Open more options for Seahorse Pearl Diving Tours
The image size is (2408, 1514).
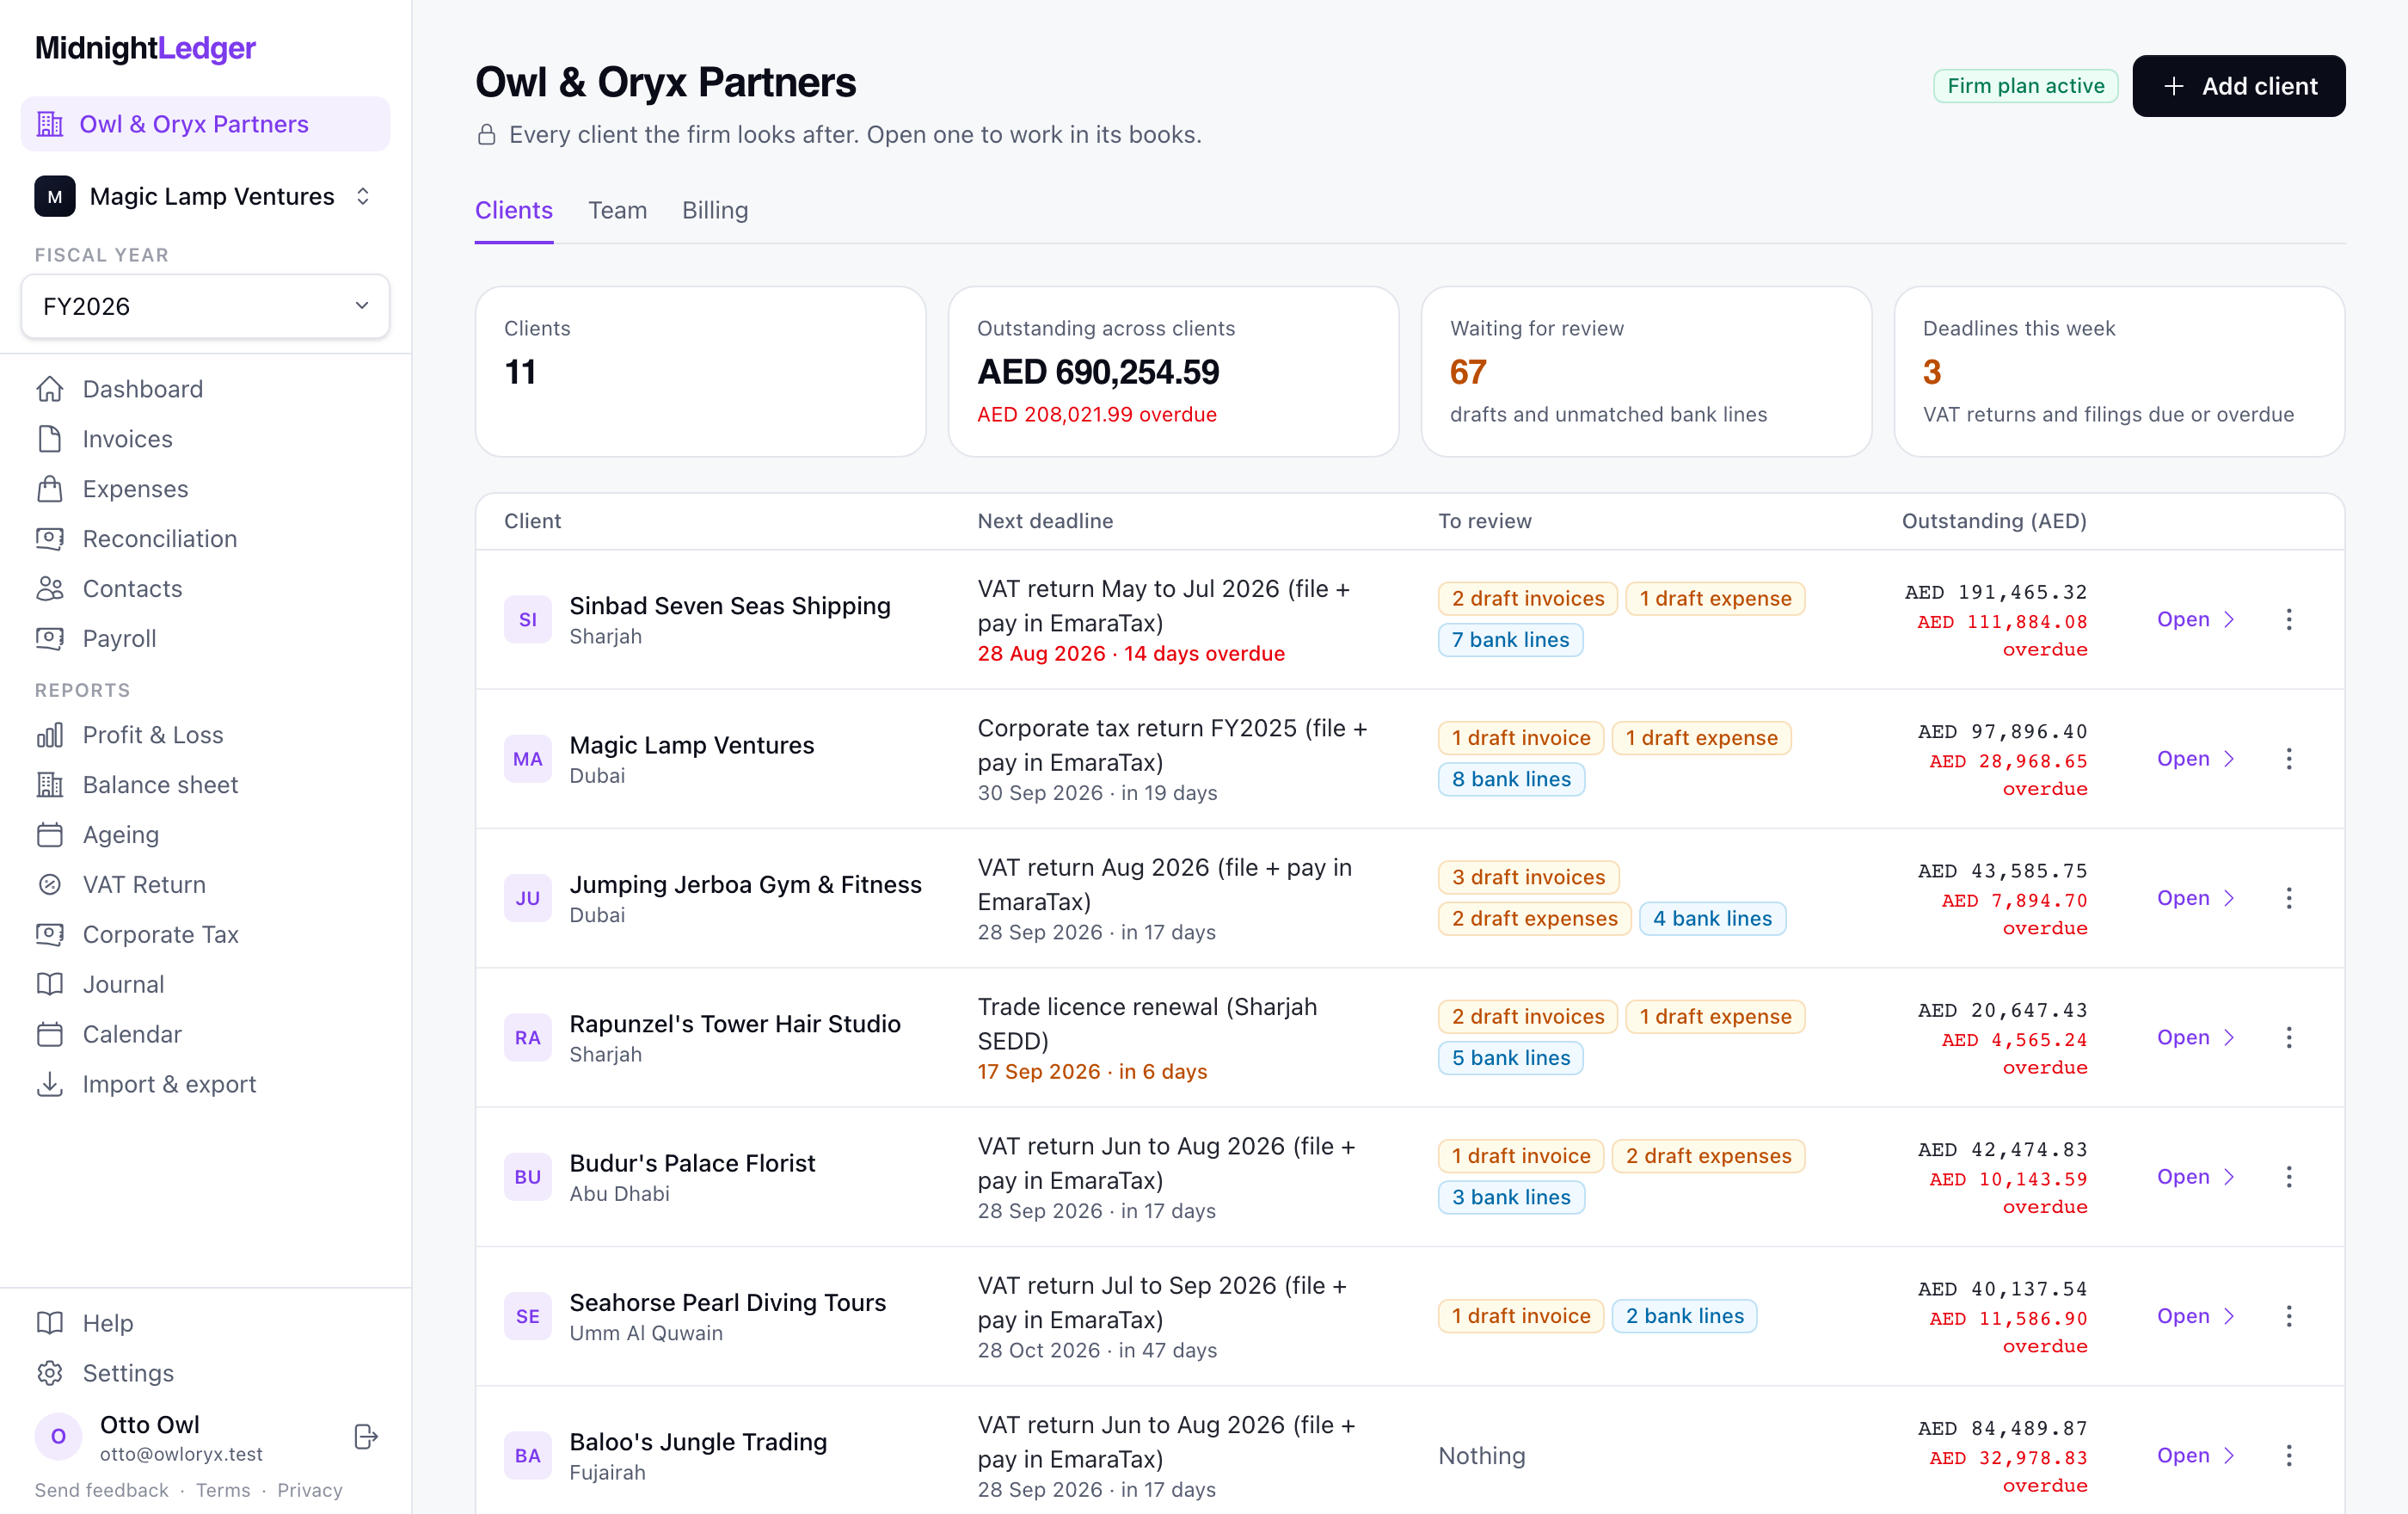click(x=2289, y=1316)
